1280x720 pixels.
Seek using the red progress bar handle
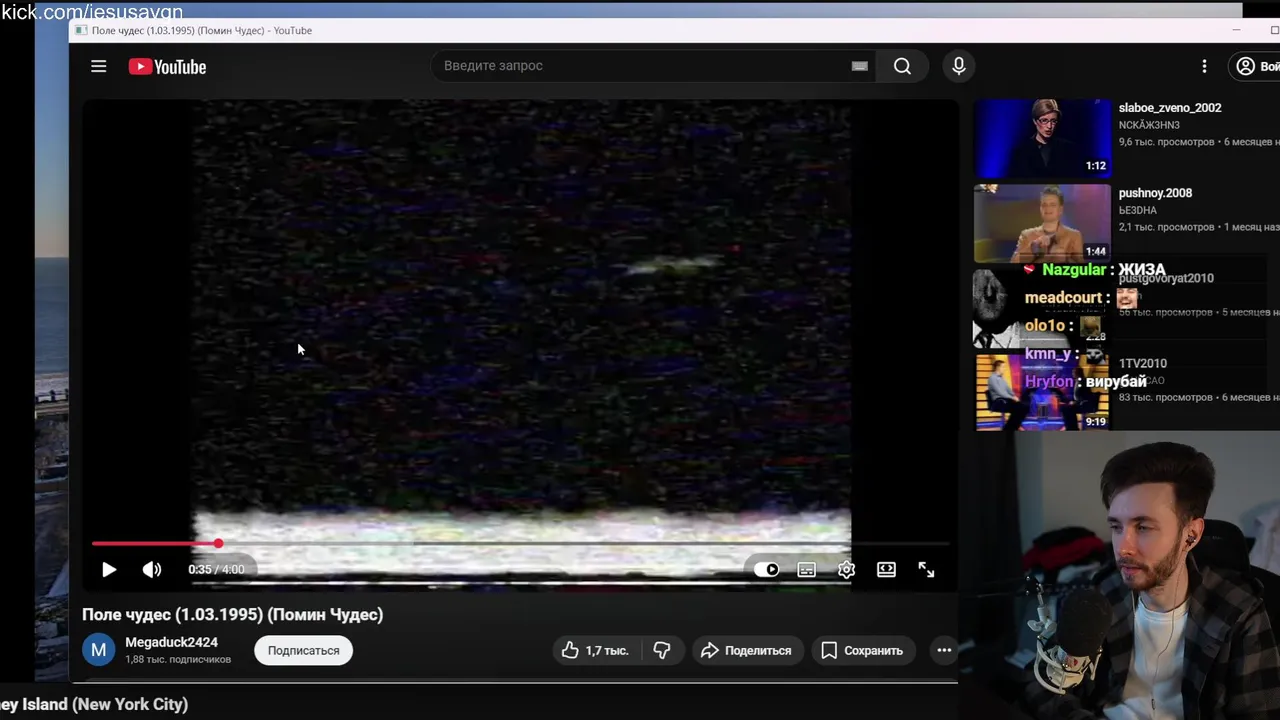point(218,543)
